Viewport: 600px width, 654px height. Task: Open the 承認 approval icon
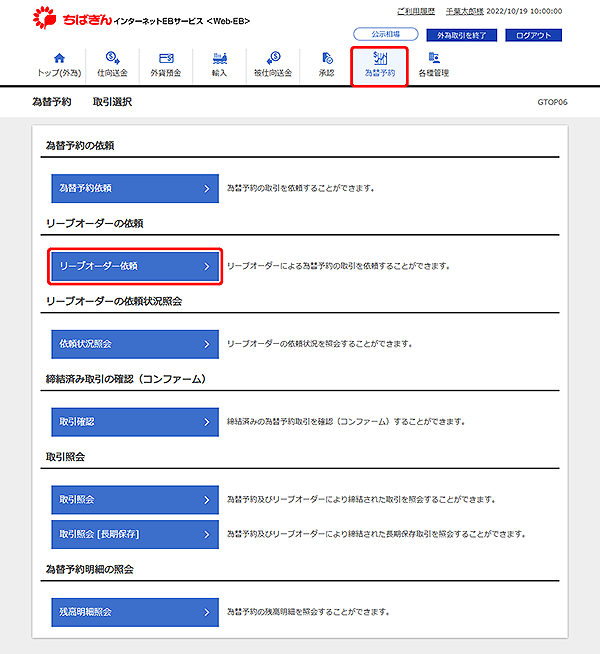point(327,58)
